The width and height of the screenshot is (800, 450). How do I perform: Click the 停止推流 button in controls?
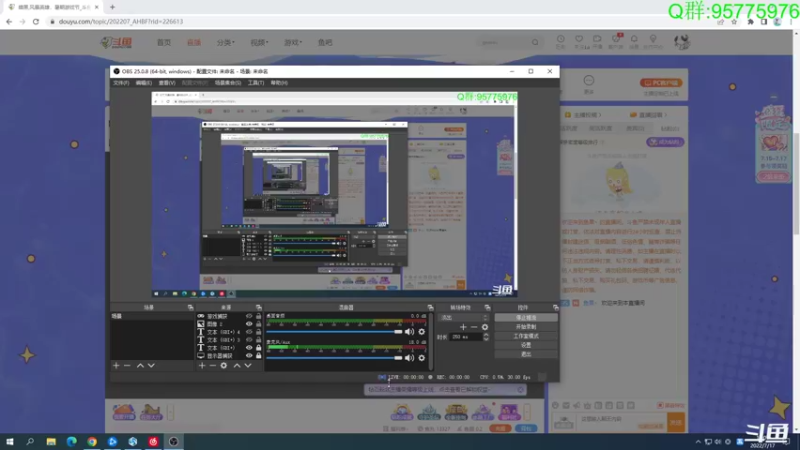click(526, 317)
